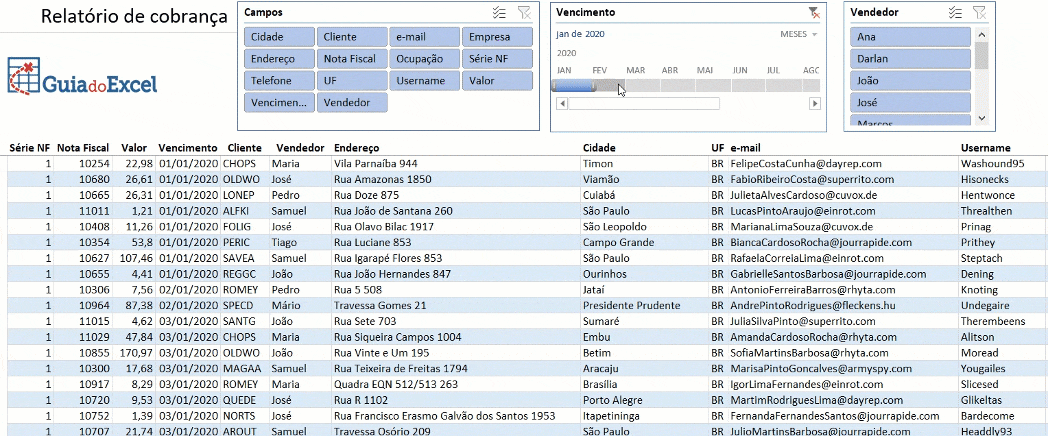Select the client cell PERIC

tap(245, 242)
